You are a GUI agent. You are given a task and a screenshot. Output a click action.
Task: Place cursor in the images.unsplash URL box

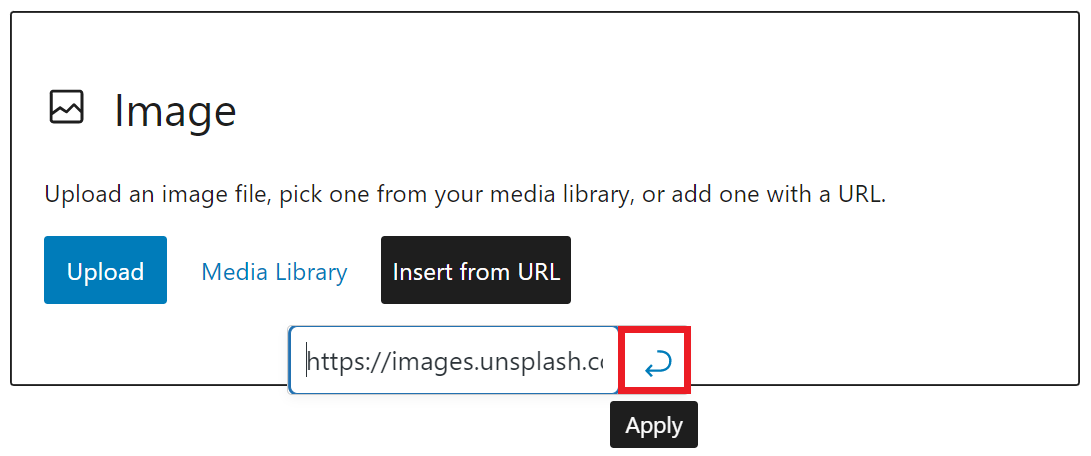coord(455,361)
